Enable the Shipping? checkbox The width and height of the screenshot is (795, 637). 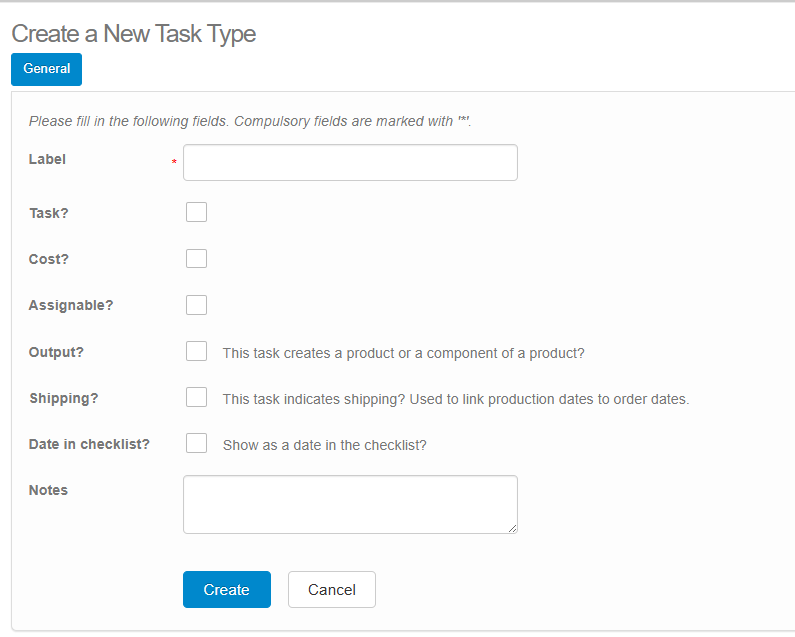[x=196, y=398]
